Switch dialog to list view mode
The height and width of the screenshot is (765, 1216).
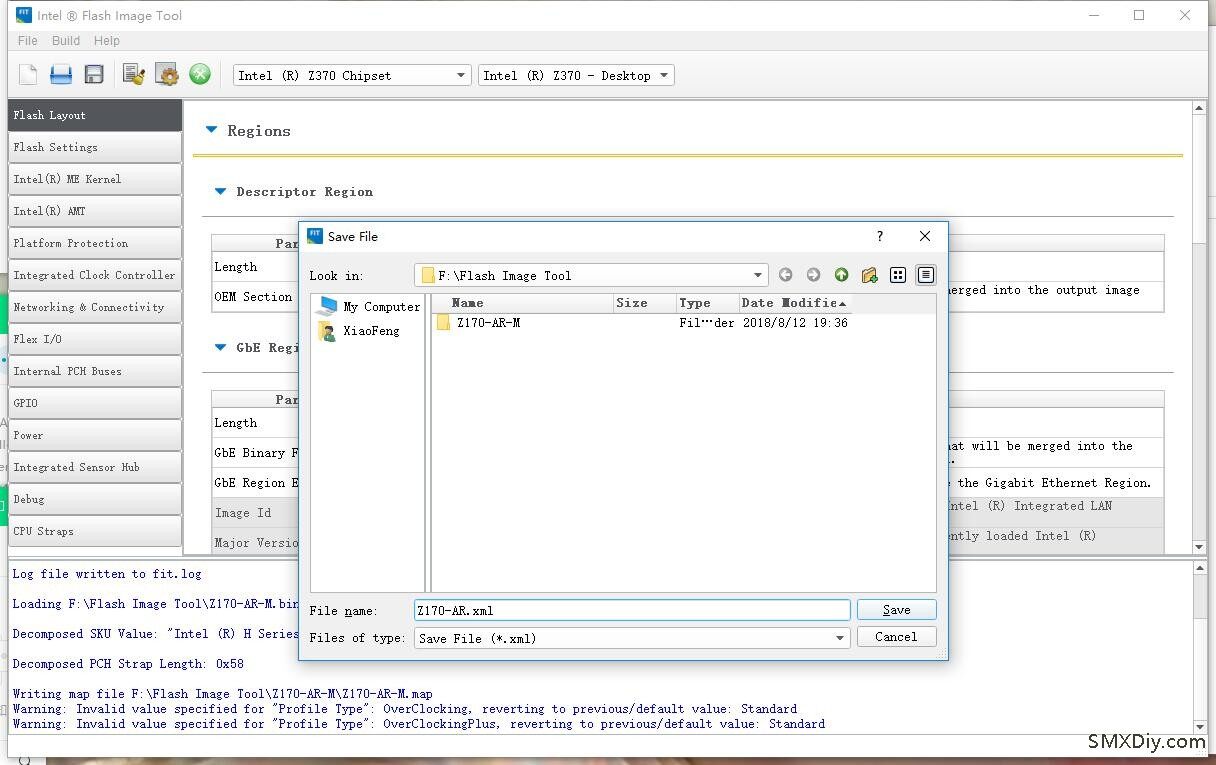(x=898, y=275)
